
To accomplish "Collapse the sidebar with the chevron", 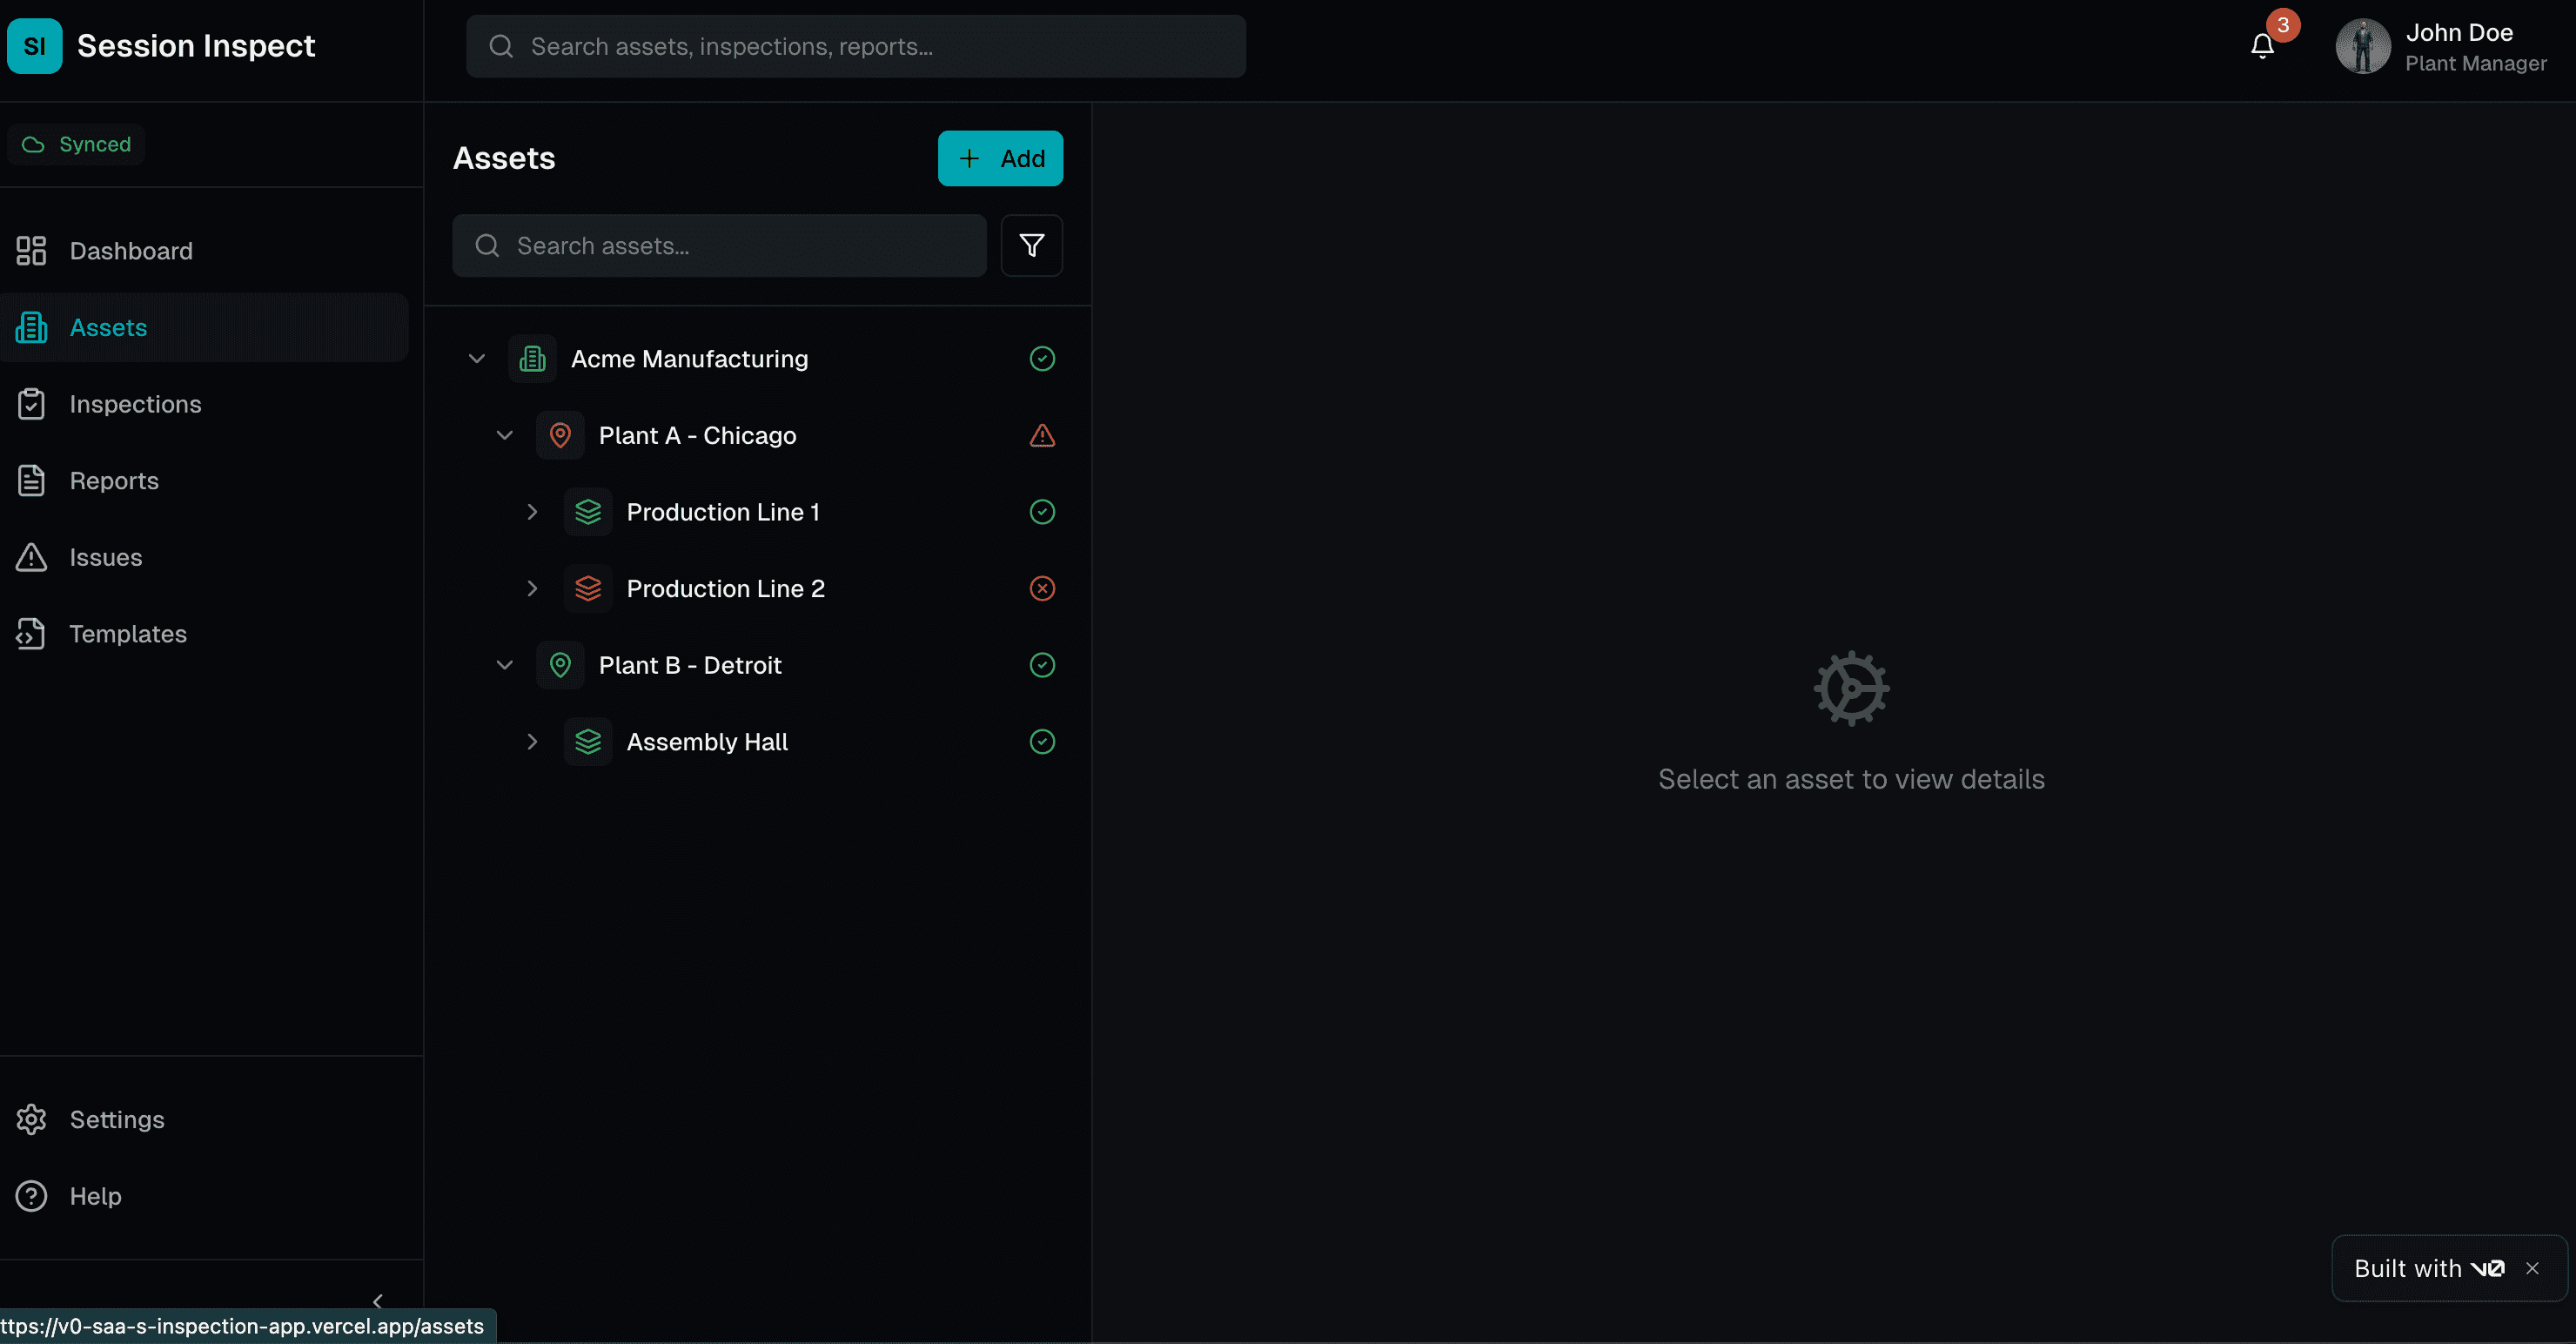I will pos(377,1300).
